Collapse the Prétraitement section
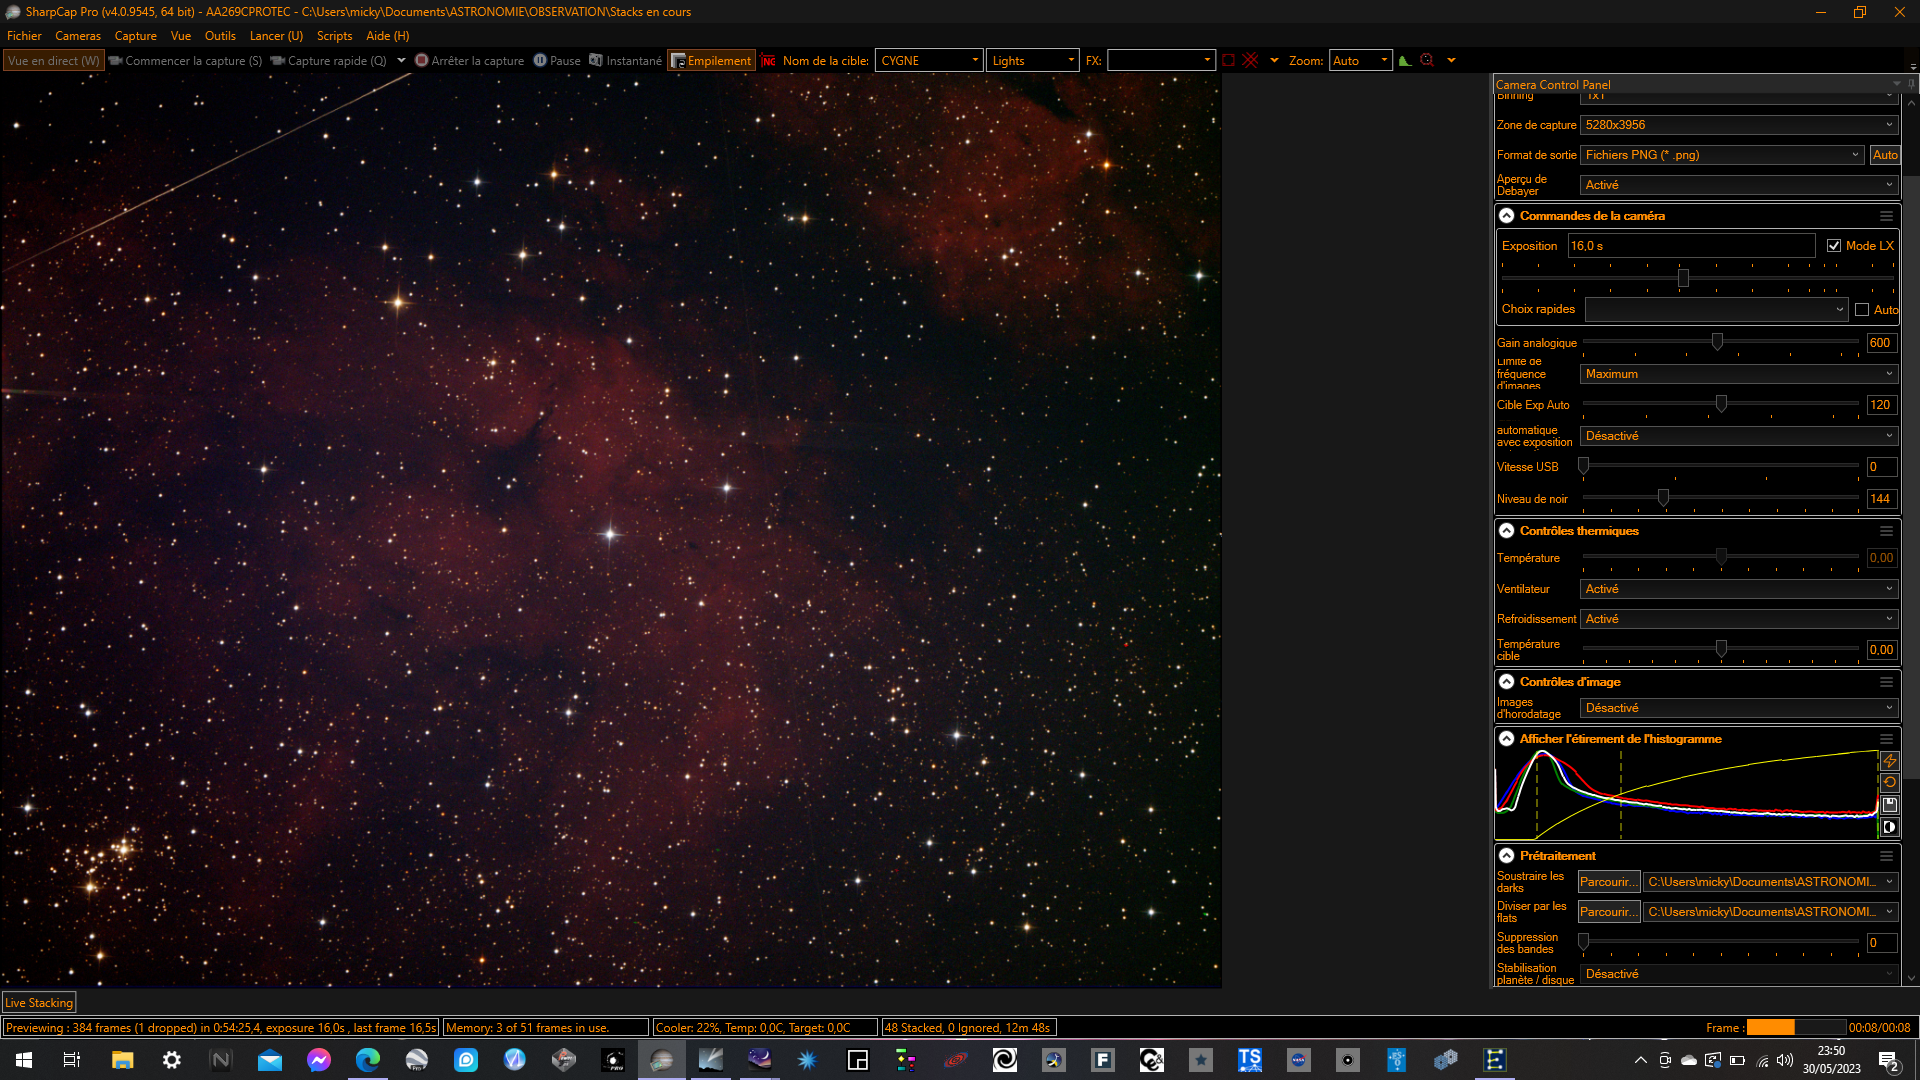 (x=1506, y=856)
